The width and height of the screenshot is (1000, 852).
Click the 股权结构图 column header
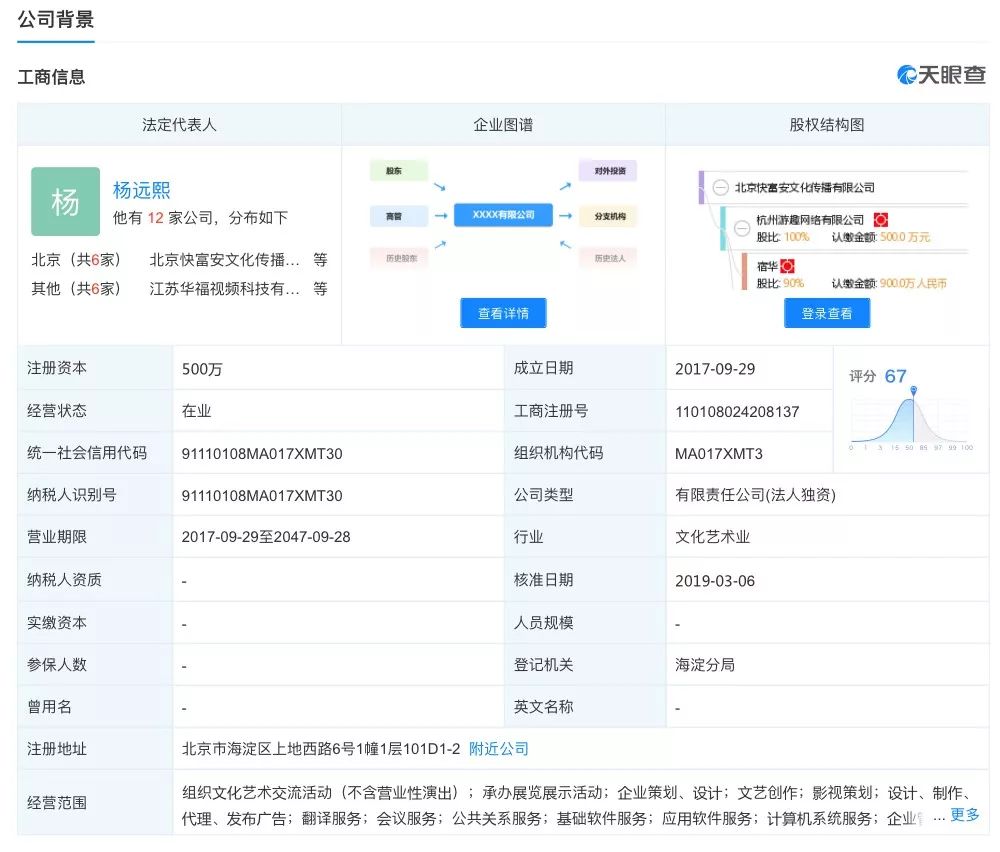coord(827,124)
